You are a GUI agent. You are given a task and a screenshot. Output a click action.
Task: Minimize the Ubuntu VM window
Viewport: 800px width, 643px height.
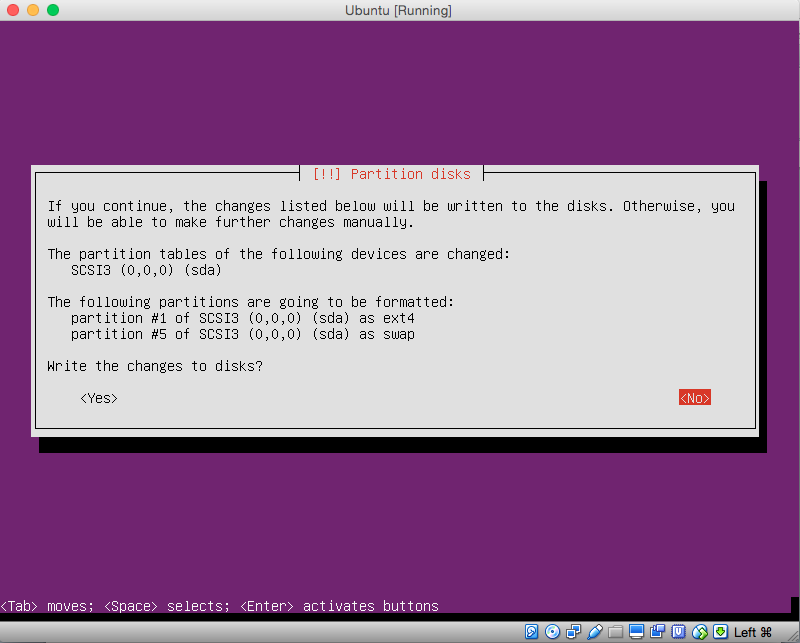click(x=33, y=10)
